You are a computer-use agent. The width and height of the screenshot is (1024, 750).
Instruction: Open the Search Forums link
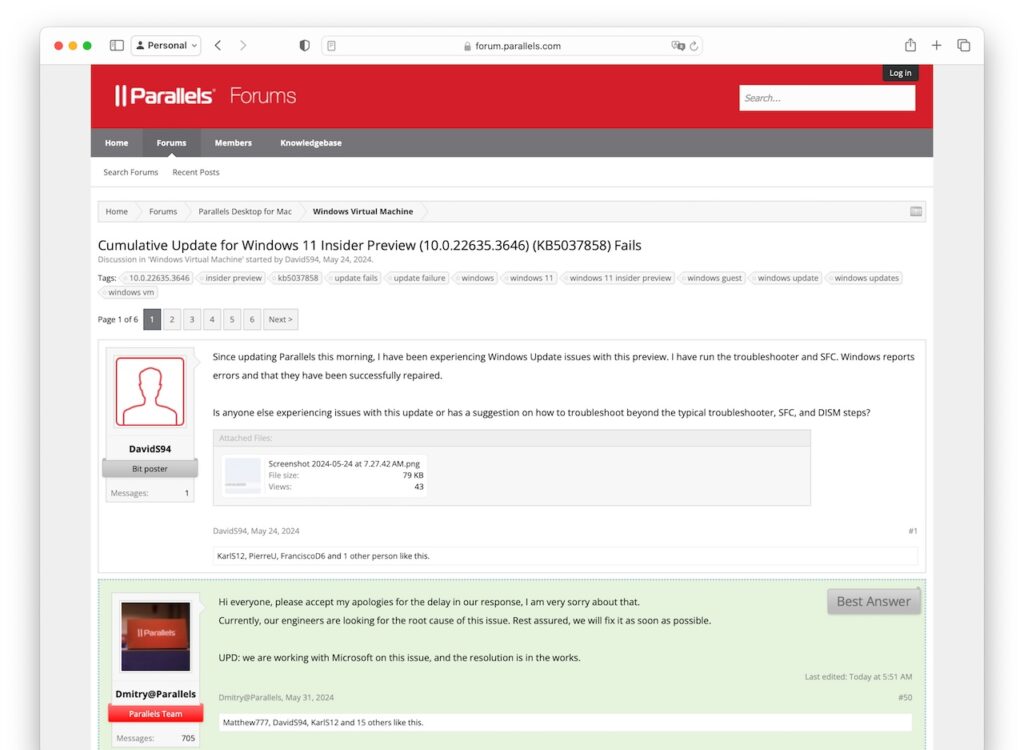pyautogui.click(x=130, y=172)
